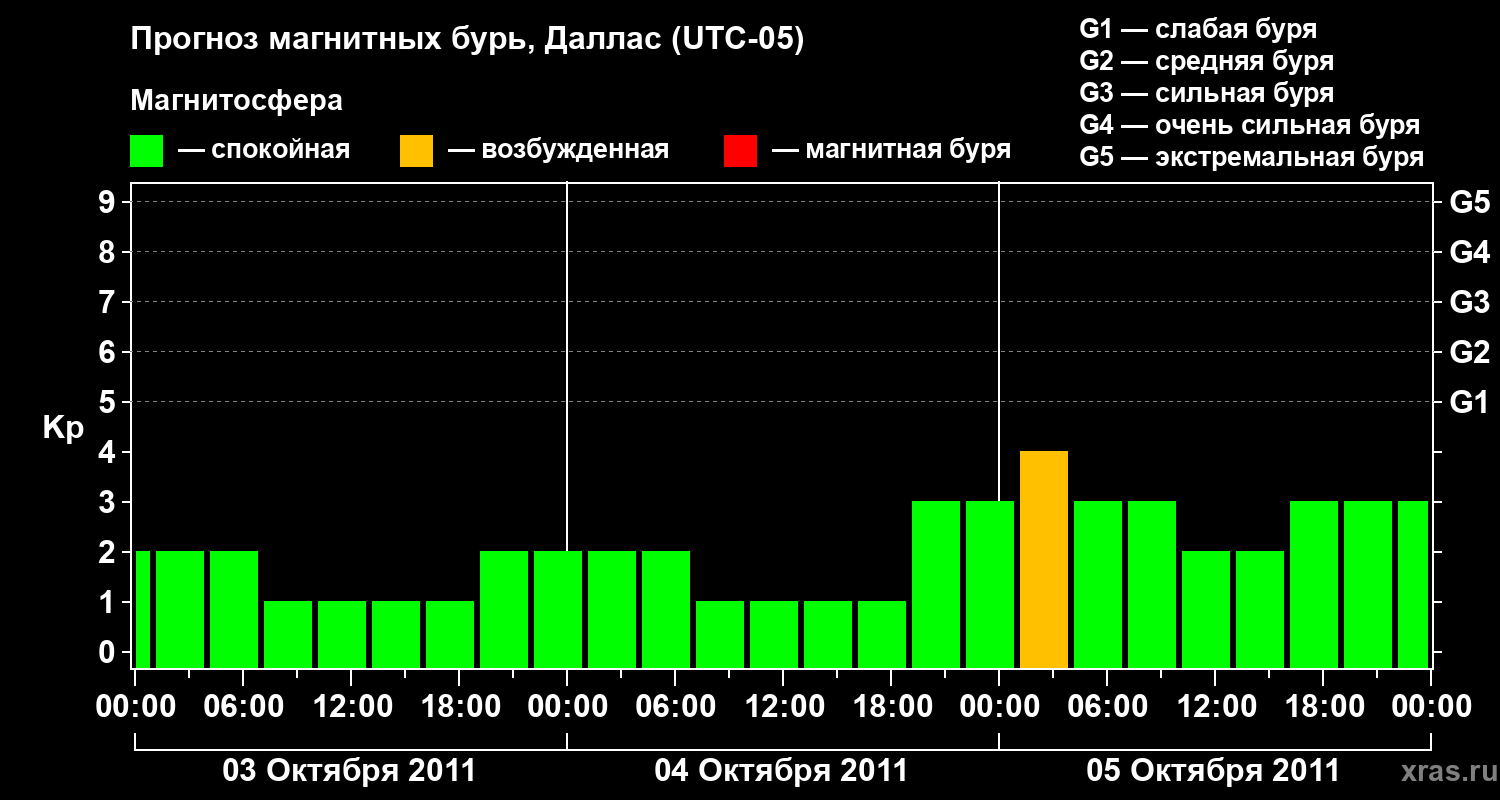Click the '— спокойная' legend label
This screenshot has width=1500, height=800.
pyautogui.click(x=264, y=151)
